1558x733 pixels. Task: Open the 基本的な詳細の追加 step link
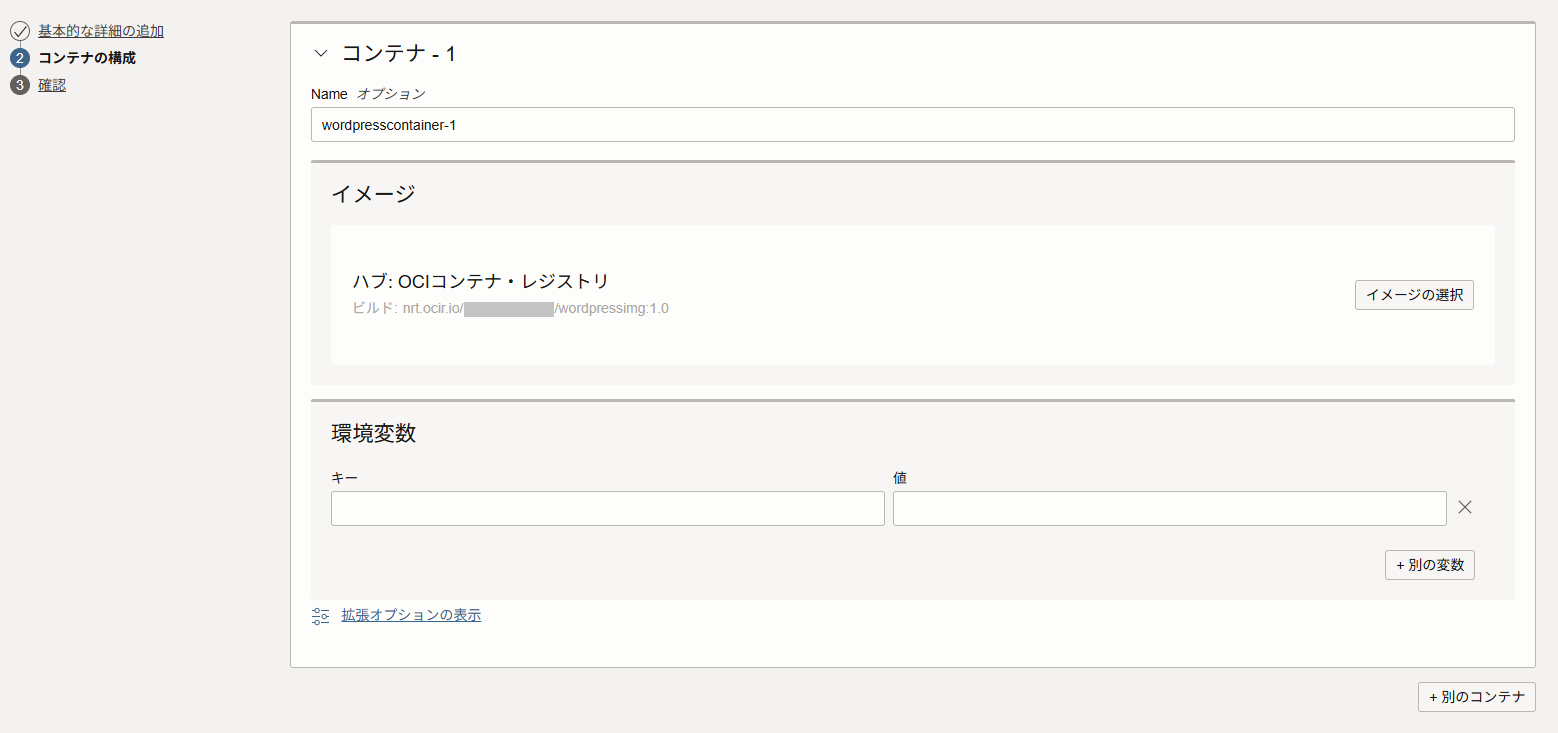(101, 31)
